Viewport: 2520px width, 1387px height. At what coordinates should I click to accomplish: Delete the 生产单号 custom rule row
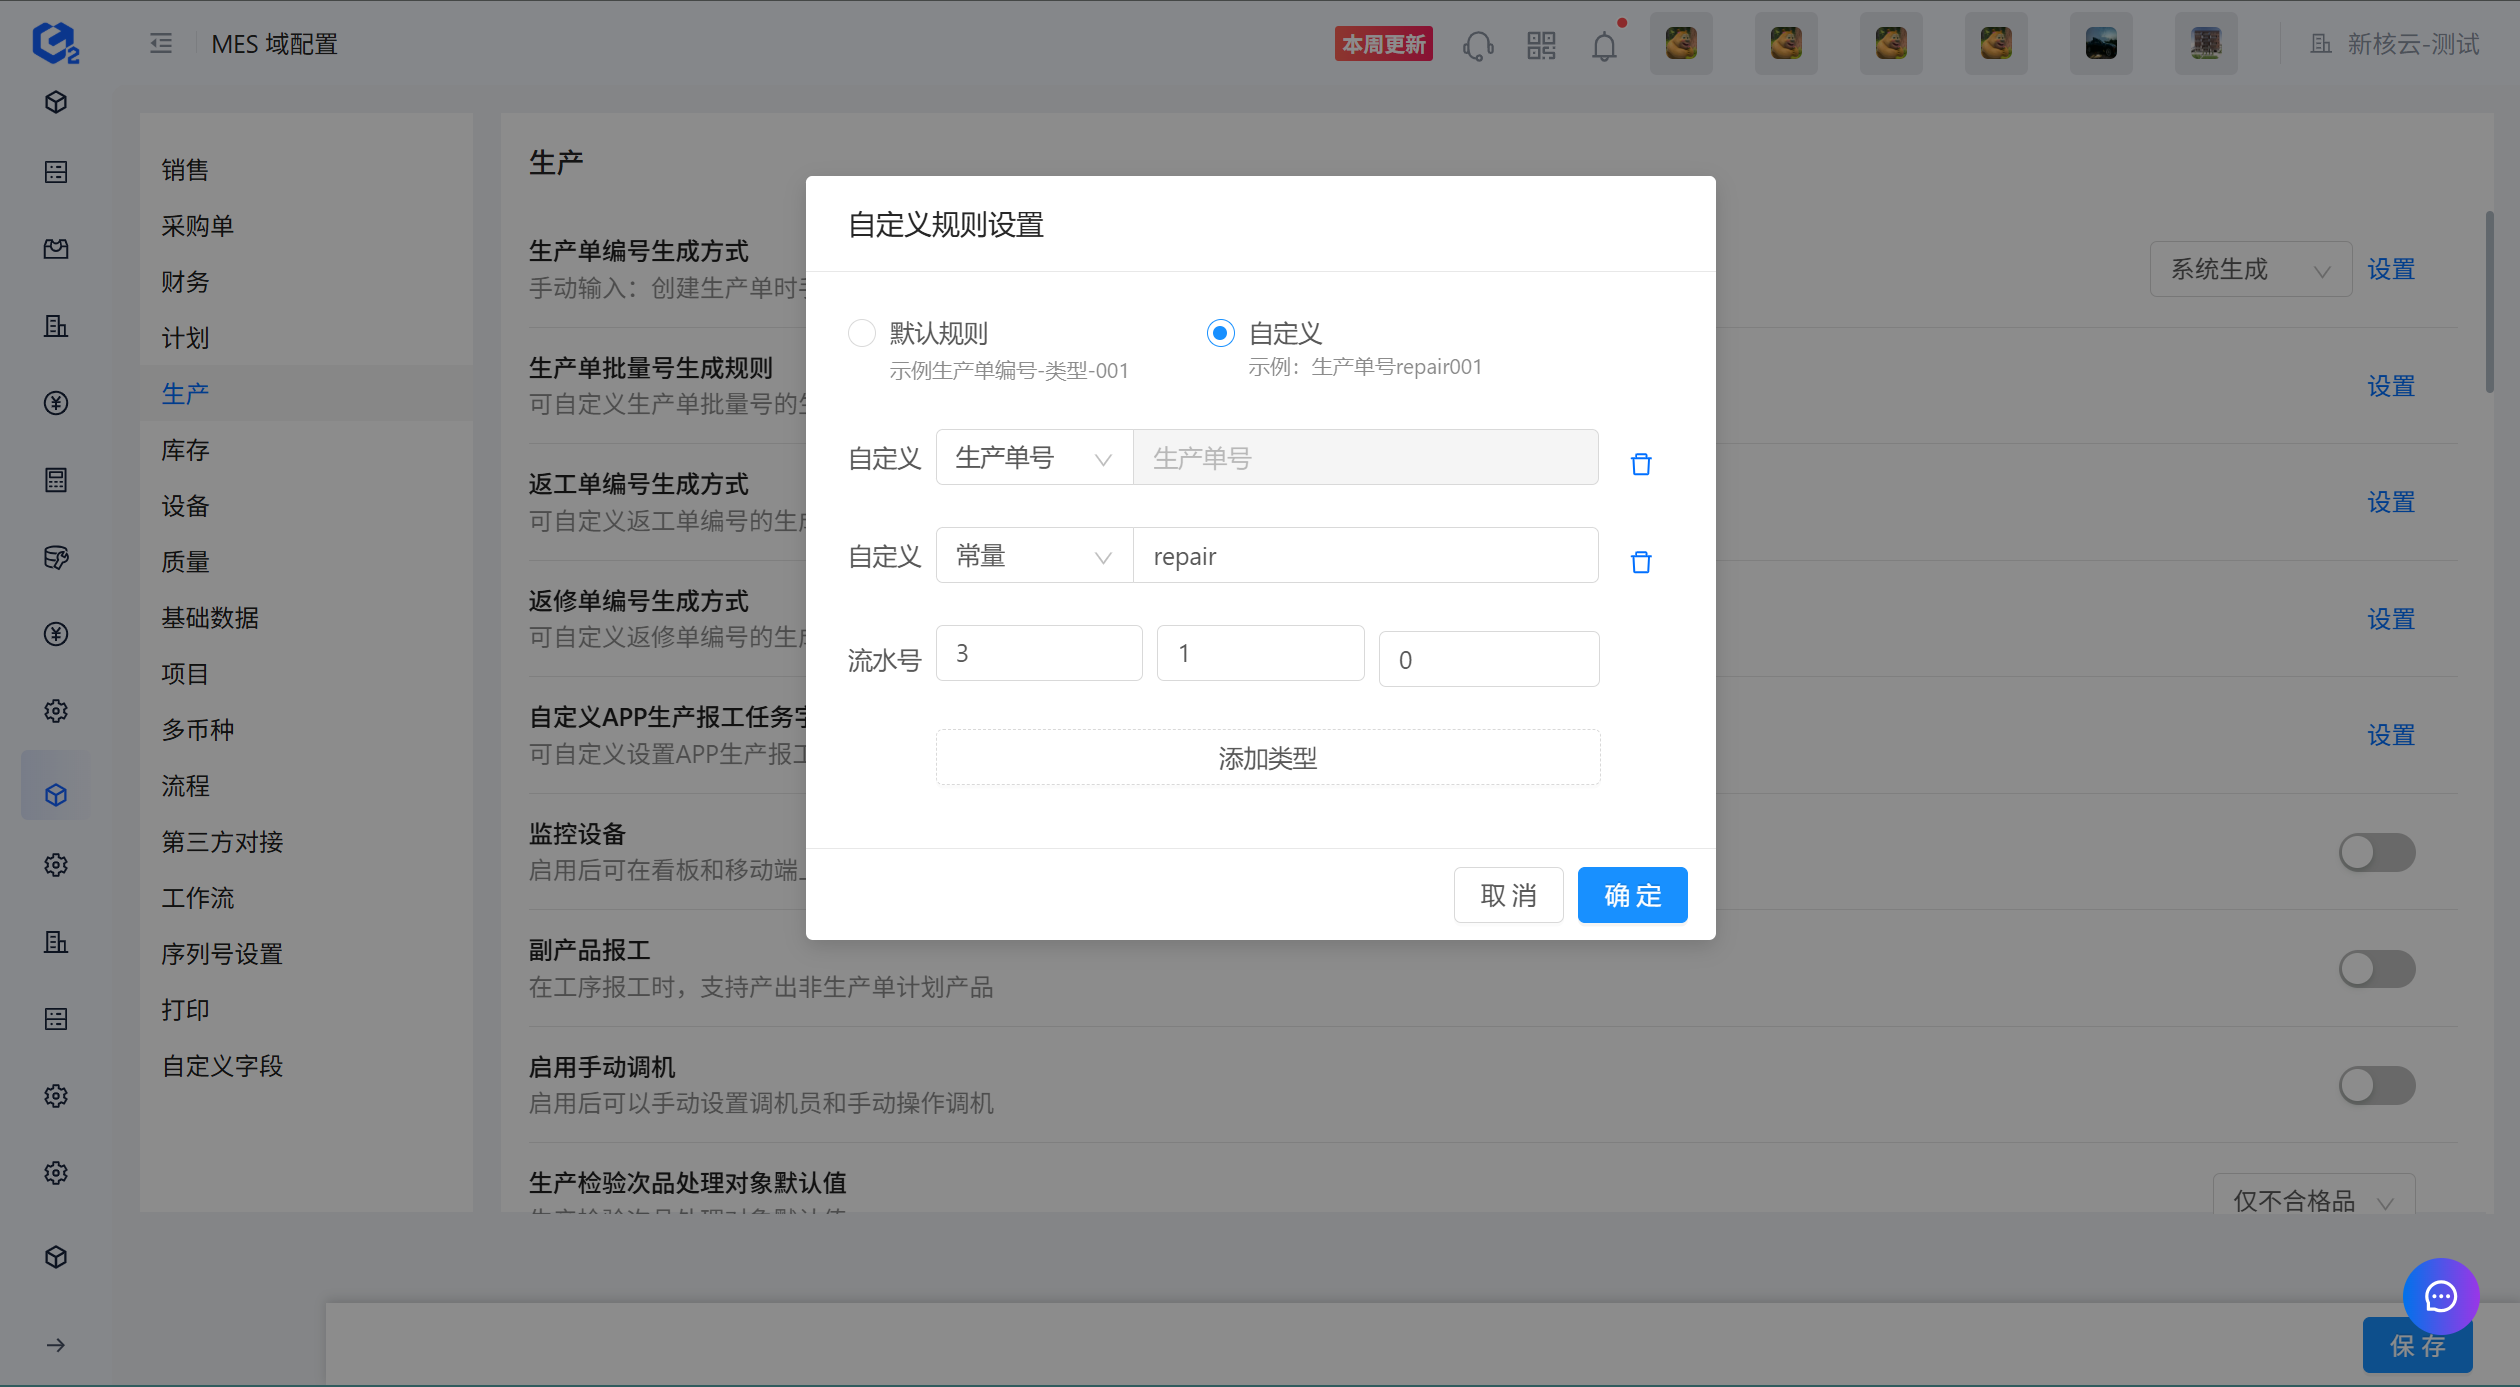[1641, 464]
